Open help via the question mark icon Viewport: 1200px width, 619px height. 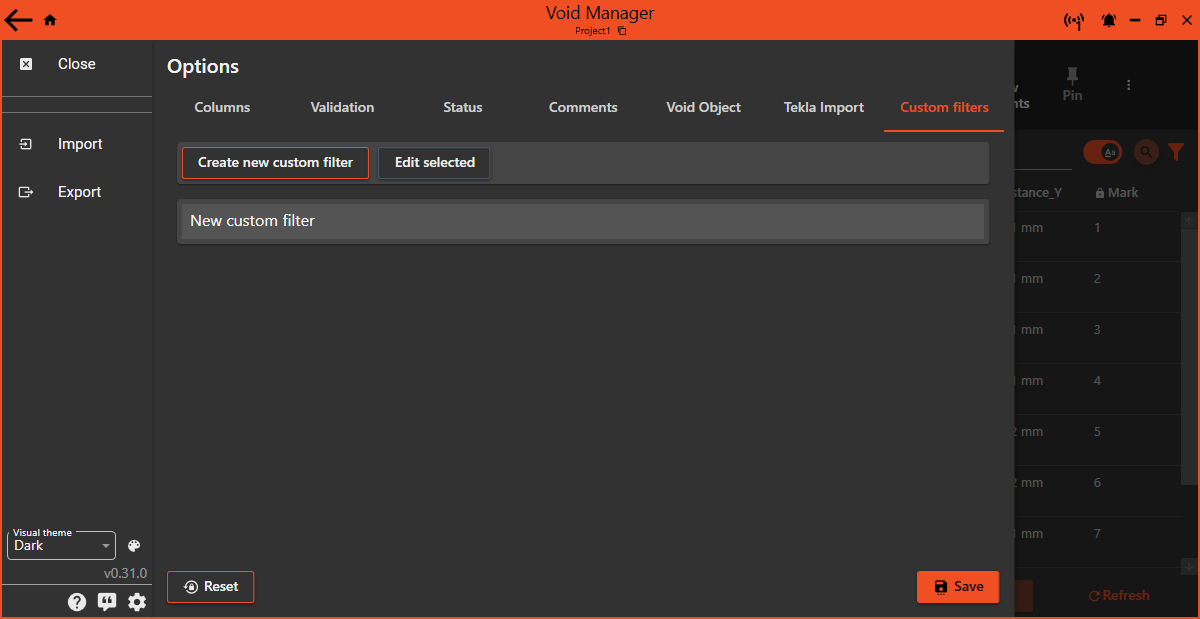(77, 601)
